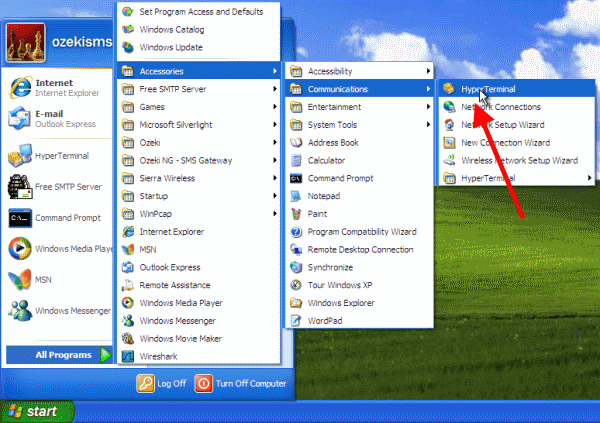
Task: Click the Windows start button
Action: pos(37,412)
